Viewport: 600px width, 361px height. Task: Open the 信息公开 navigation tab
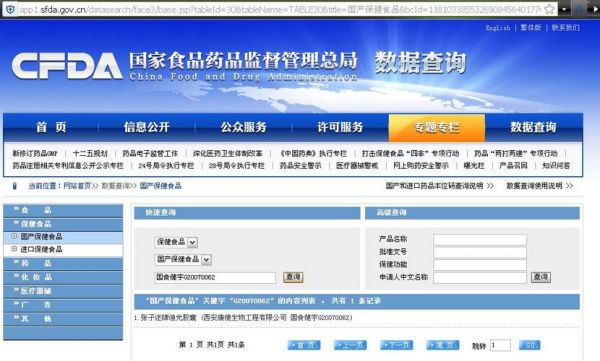(147, 127)
